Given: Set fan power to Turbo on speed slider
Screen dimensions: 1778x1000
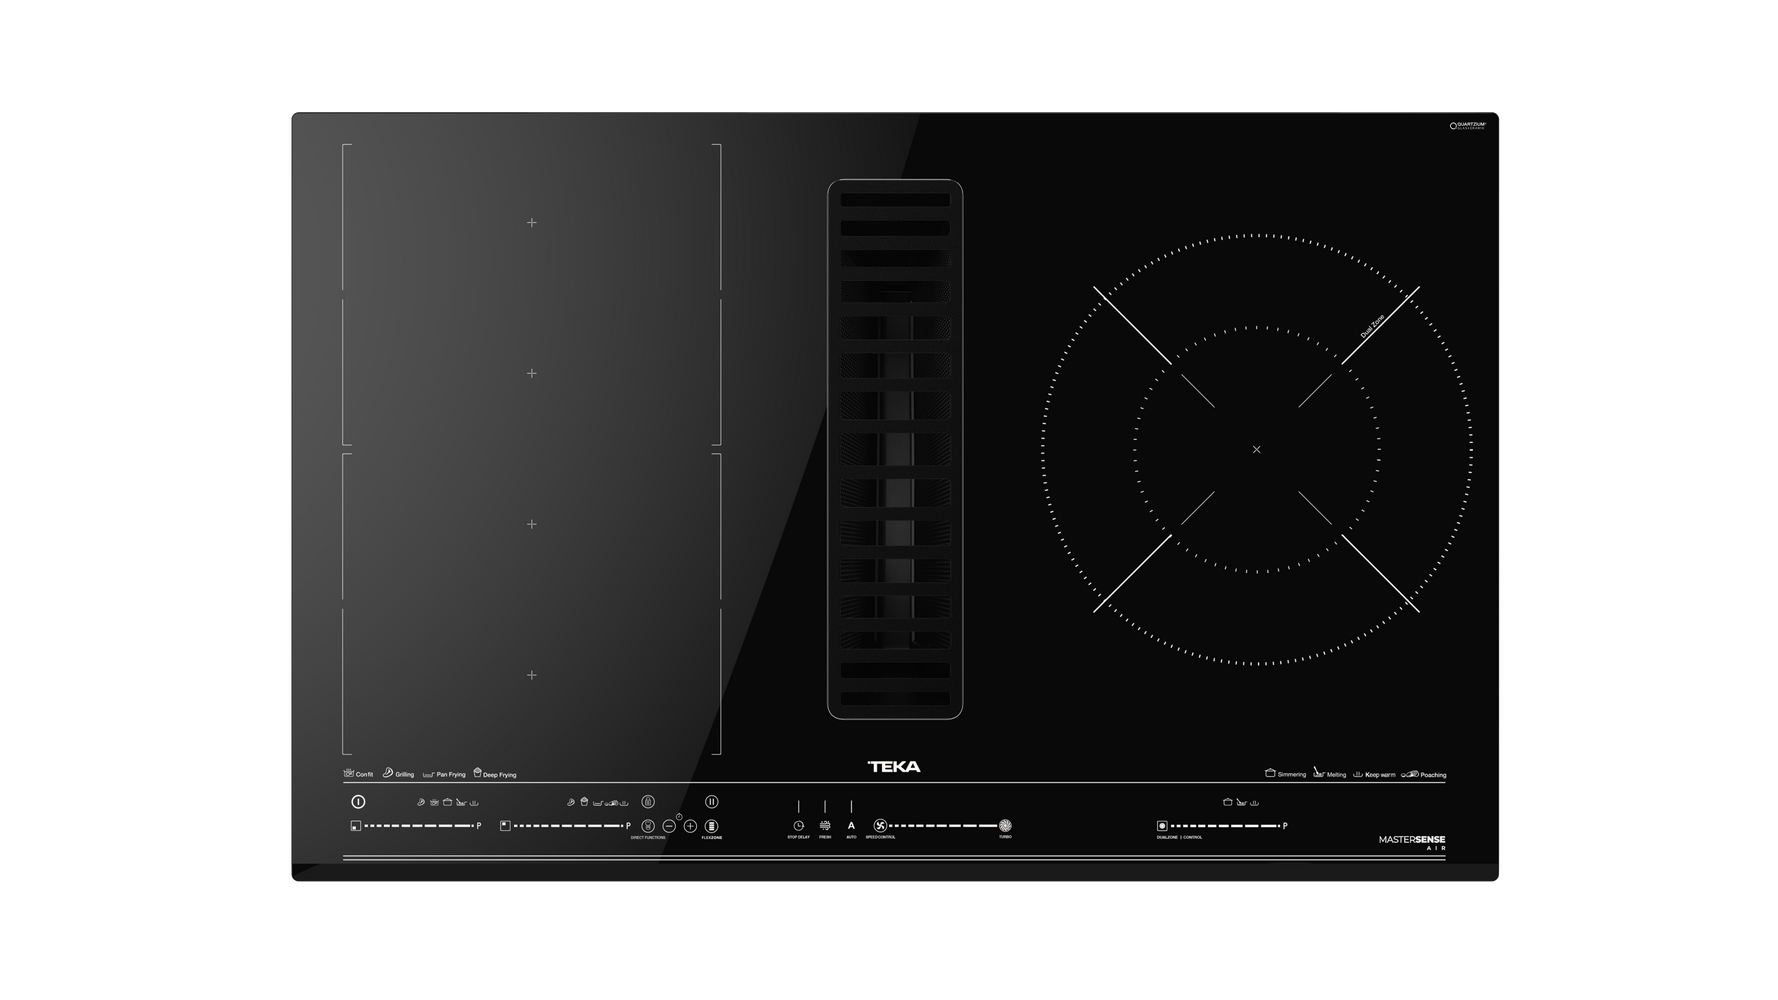Looking at the screenshot, I should (x=1006, y=825).
